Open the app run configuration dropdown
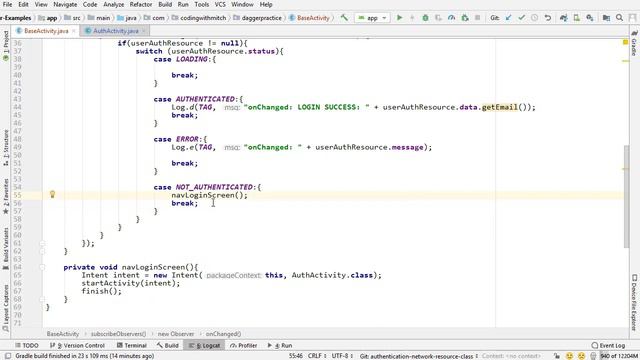The height and width of the screenshot is (360, 640). tap(372, 18)
